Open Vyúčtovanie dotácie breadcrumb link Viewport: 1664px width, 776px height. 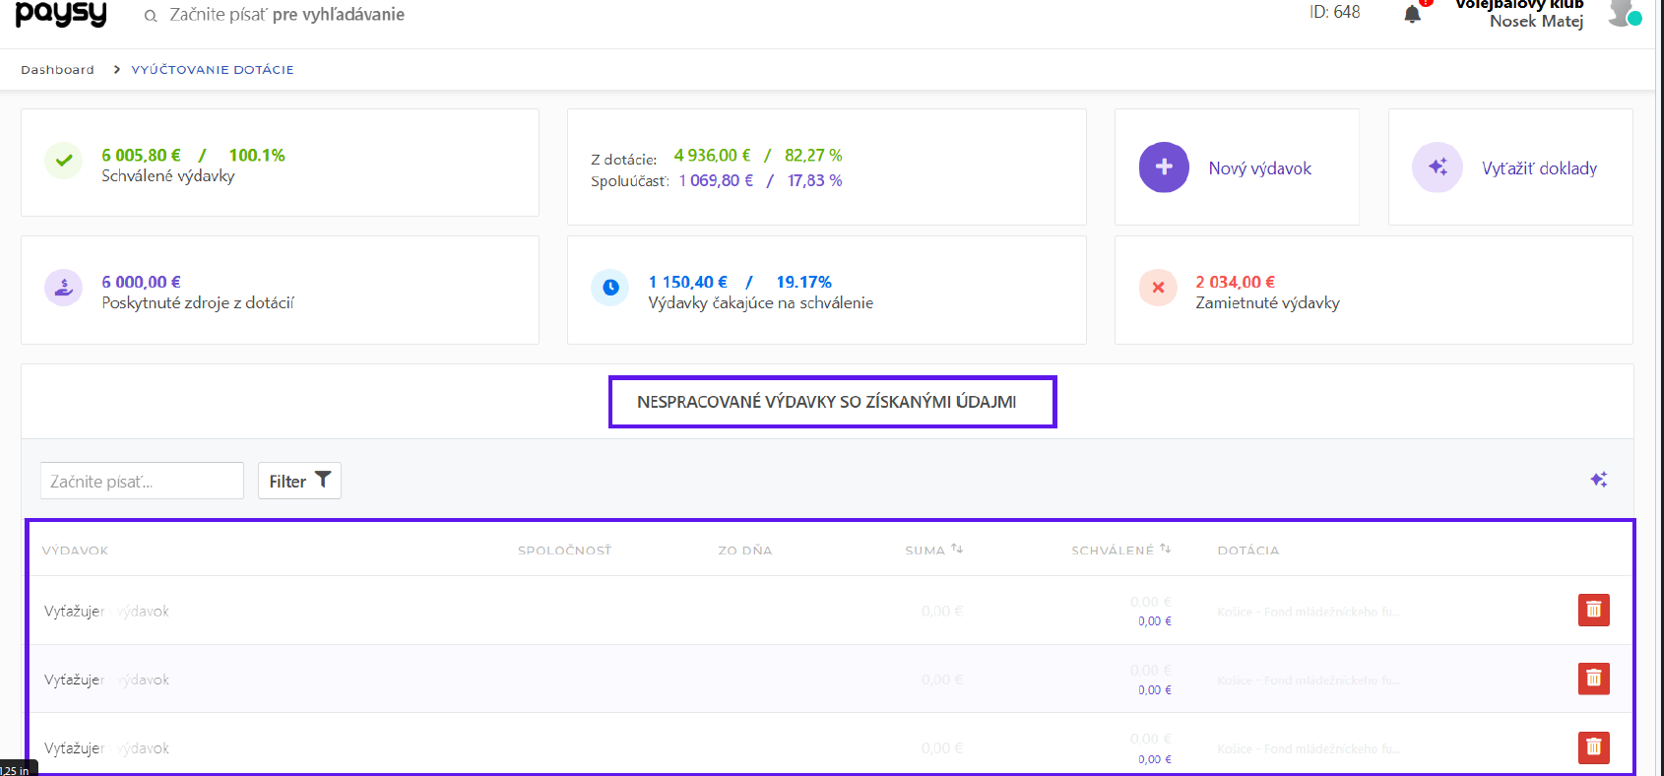(212, 70)
